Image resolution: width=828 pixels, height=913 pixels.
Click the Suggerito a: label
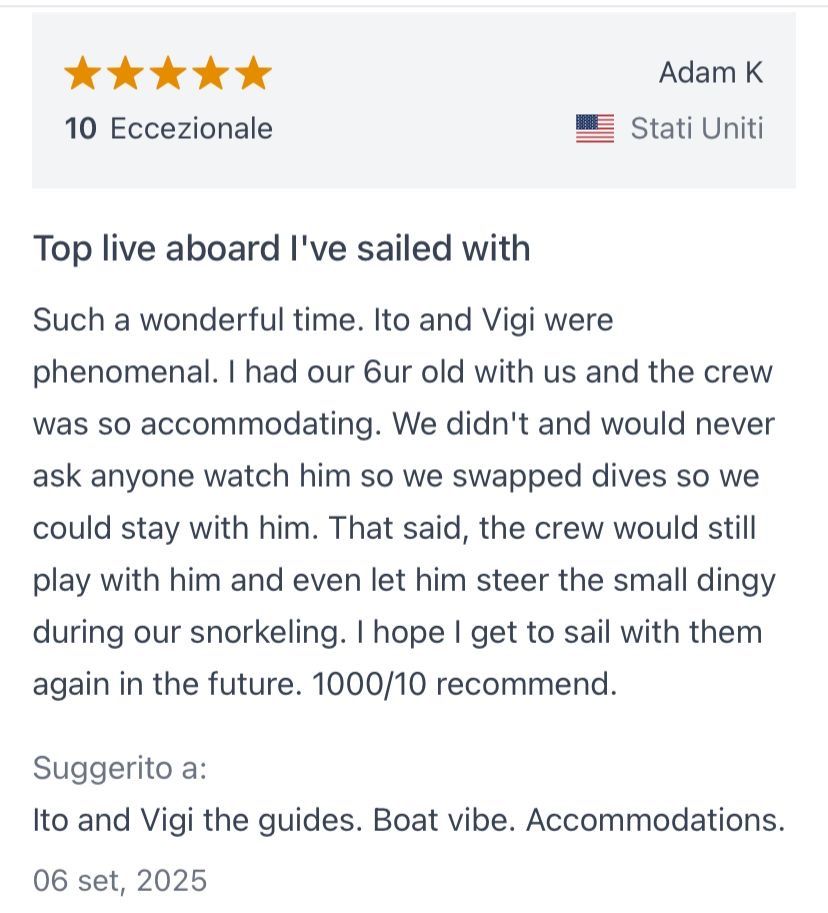tap(120, 768)
